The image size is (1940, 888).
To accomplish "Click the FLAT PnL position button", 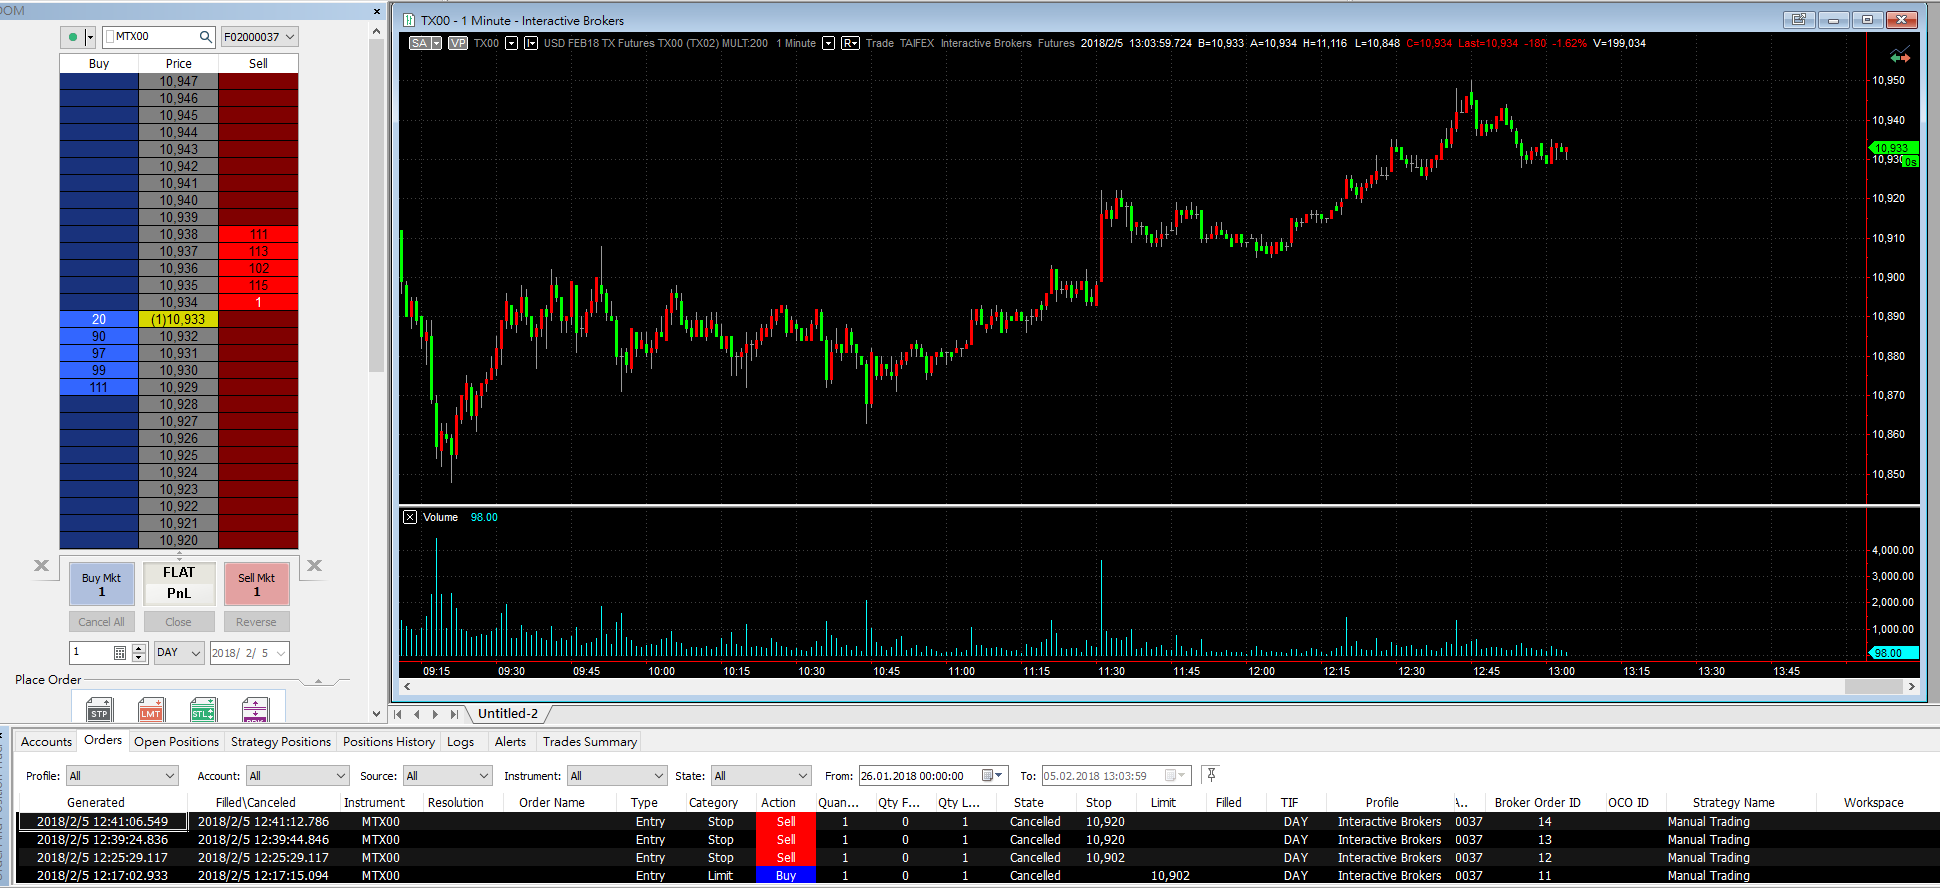I will point(179,584).
